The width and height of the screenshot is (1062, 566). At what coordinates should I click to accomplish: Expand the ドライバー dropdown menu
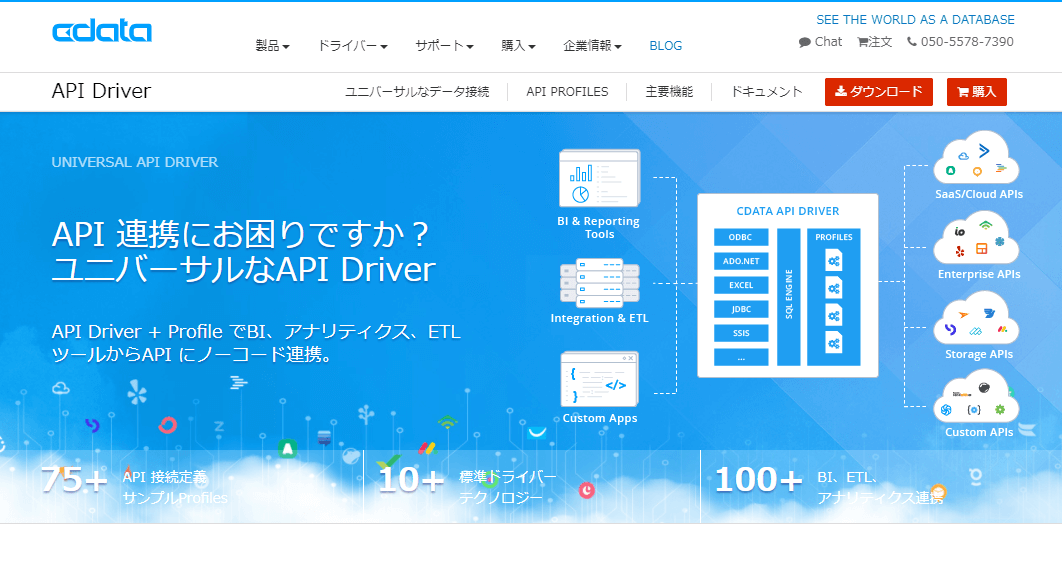pos(352,45)
